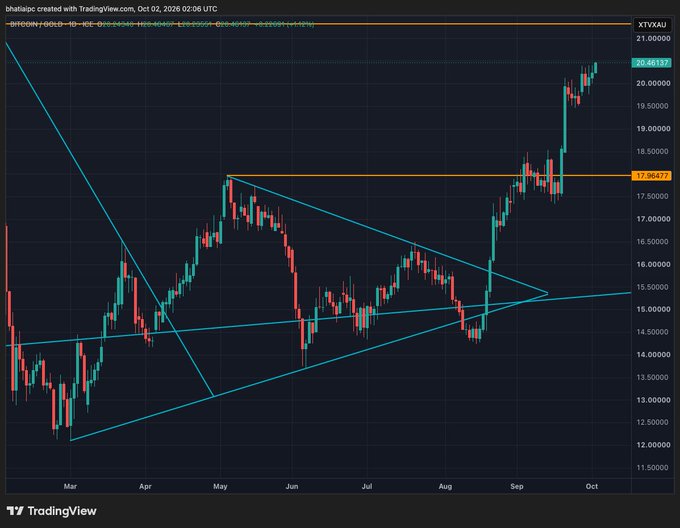The image size is (680, 528).
Task: Click the Apr label on time axis
Action: click(x=145, y=486)
